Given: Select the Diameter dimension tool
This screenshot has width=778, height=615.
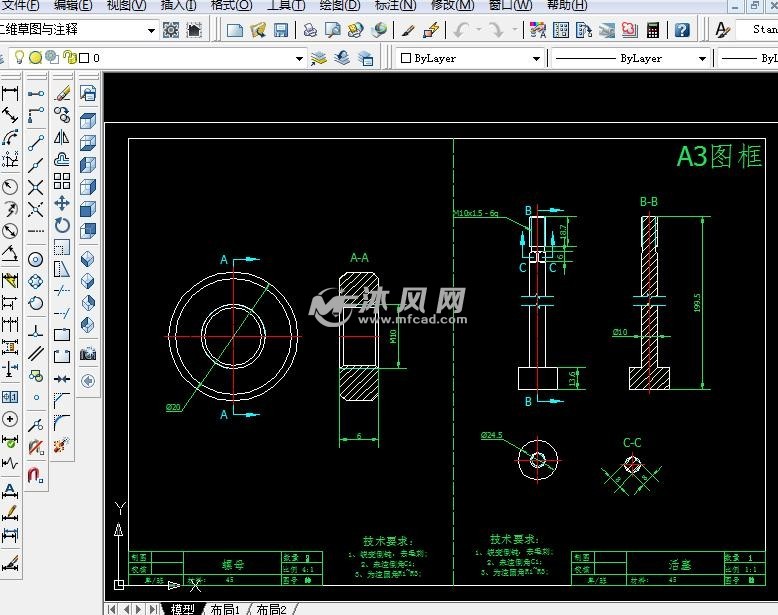Looking at the screenshot, I should pyautogui.click(x=10, y=231).
